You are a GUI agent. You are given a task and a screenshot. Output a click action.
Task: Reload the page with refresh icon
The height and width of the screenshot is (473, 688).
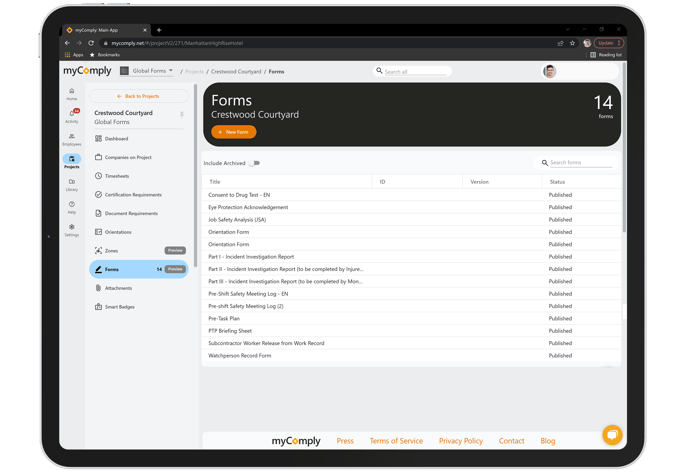pyautogui.click(x=91, y=43)
